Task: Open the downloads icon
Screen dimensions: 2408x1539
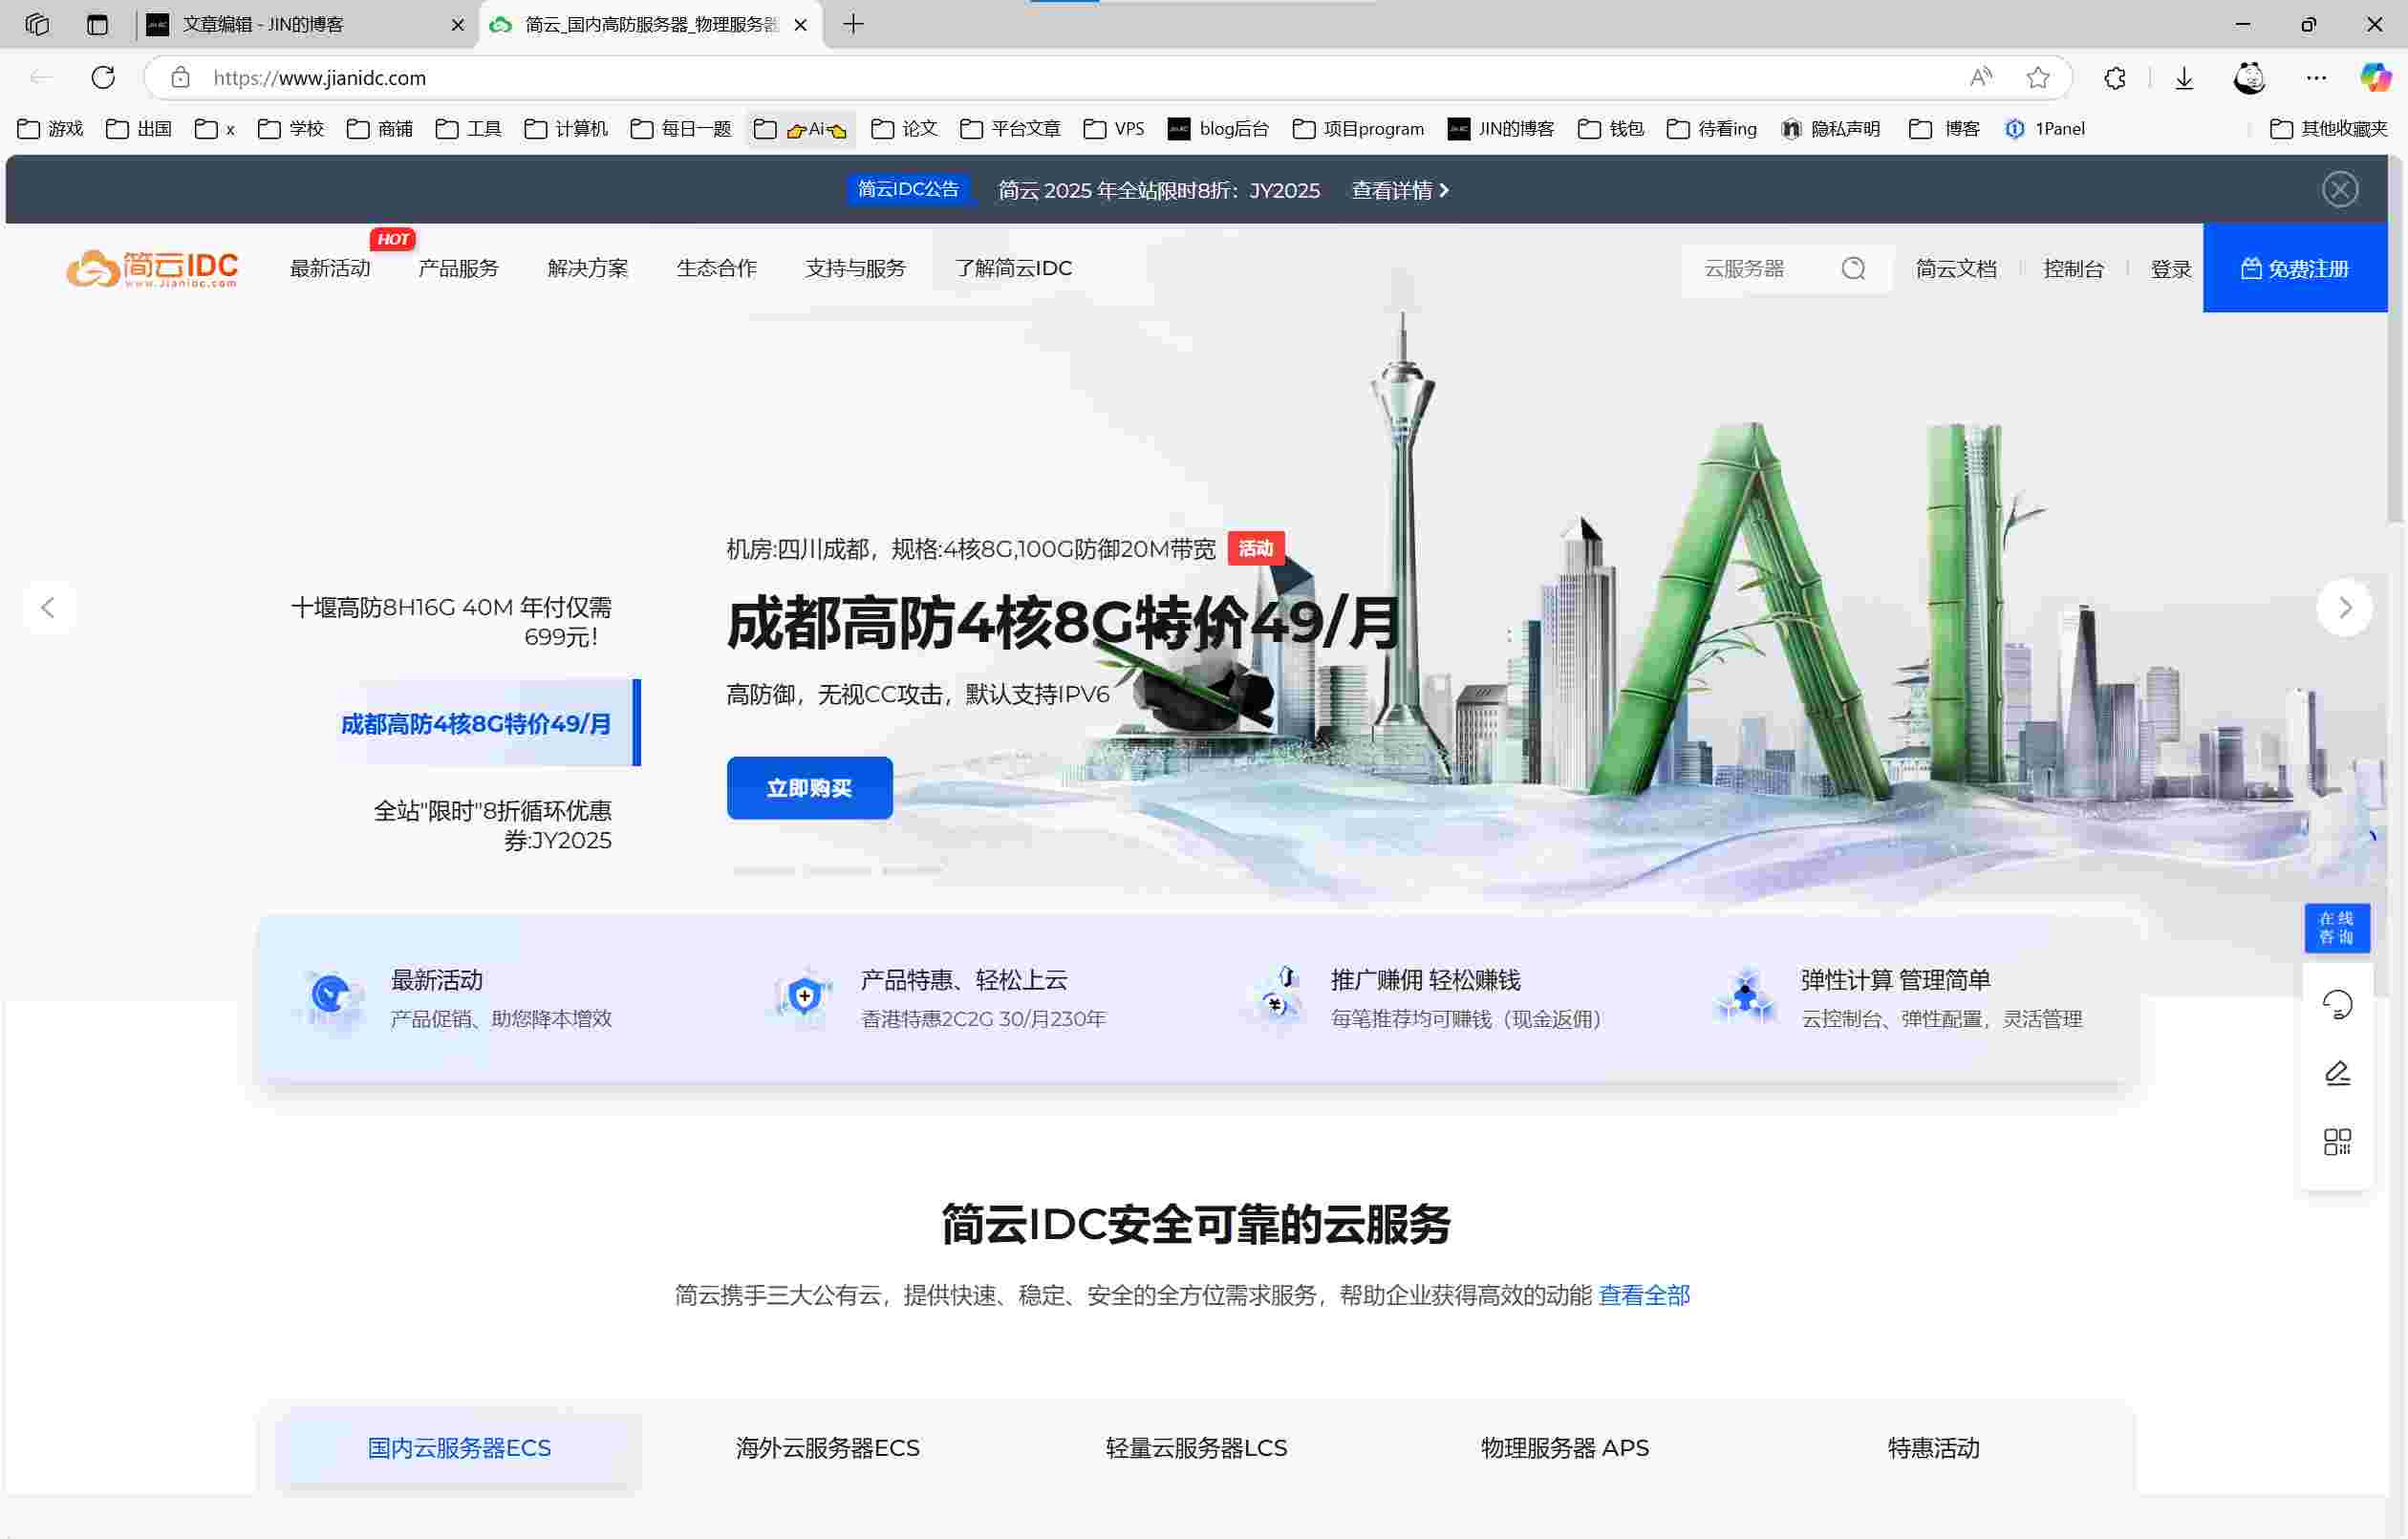Action: [2184, 77]
